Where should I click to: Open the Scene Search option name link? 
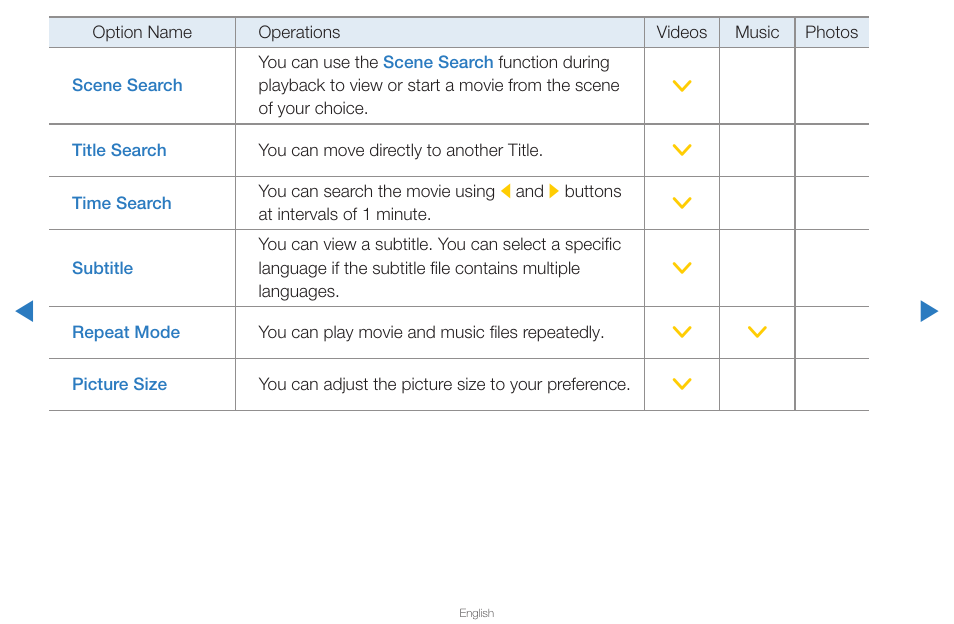(127, 85)
